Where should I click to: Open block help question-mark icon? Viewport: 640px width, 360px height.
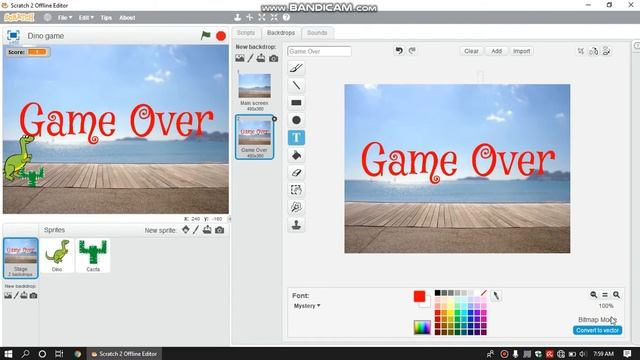[286, 17]
